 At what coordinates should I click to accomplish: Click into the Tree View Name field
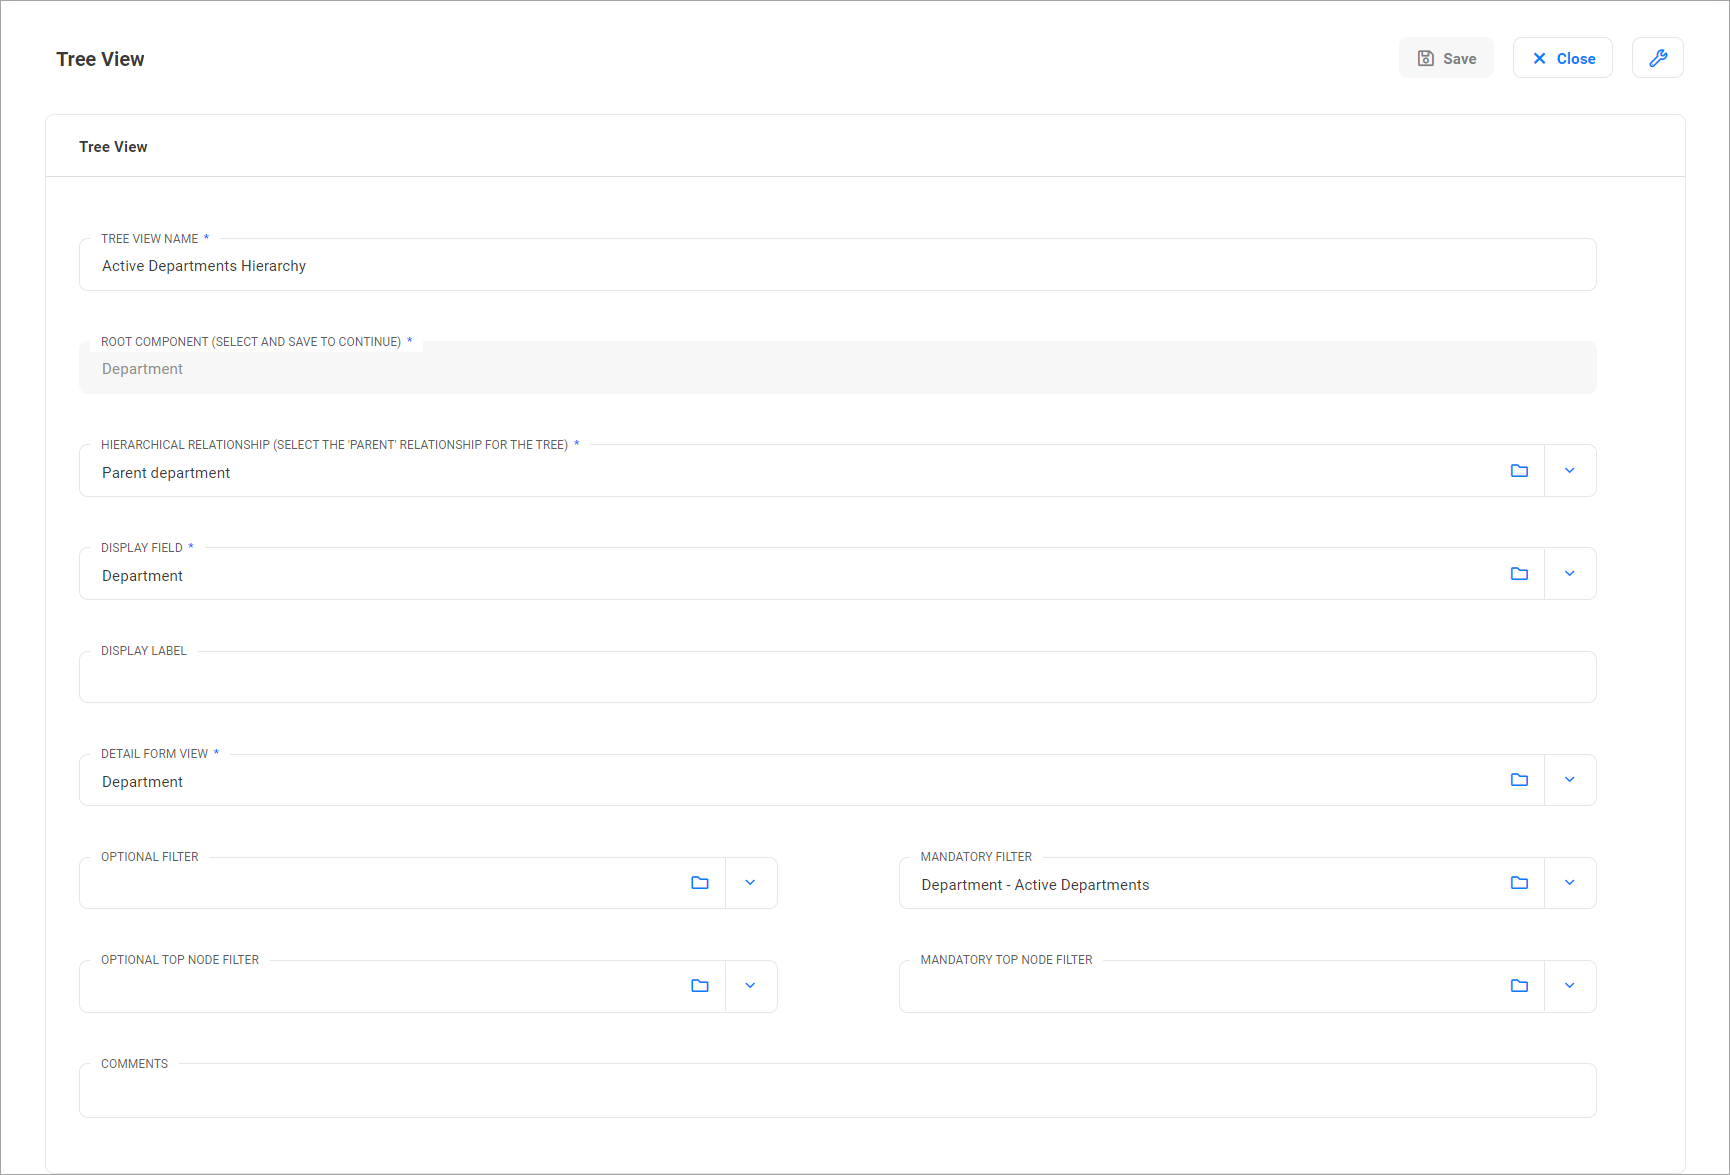click(837, 266)
